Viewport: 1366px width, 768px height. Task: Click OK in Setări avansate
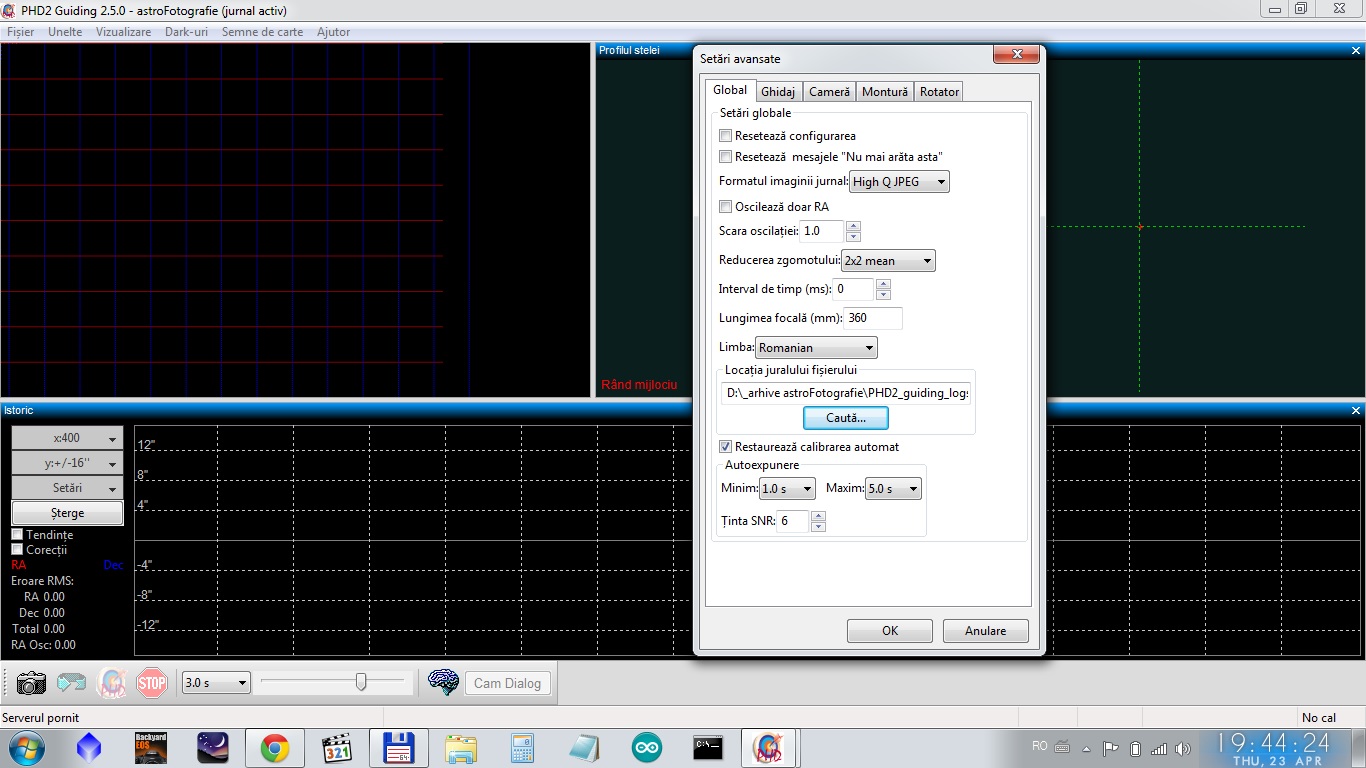(890, 631)
